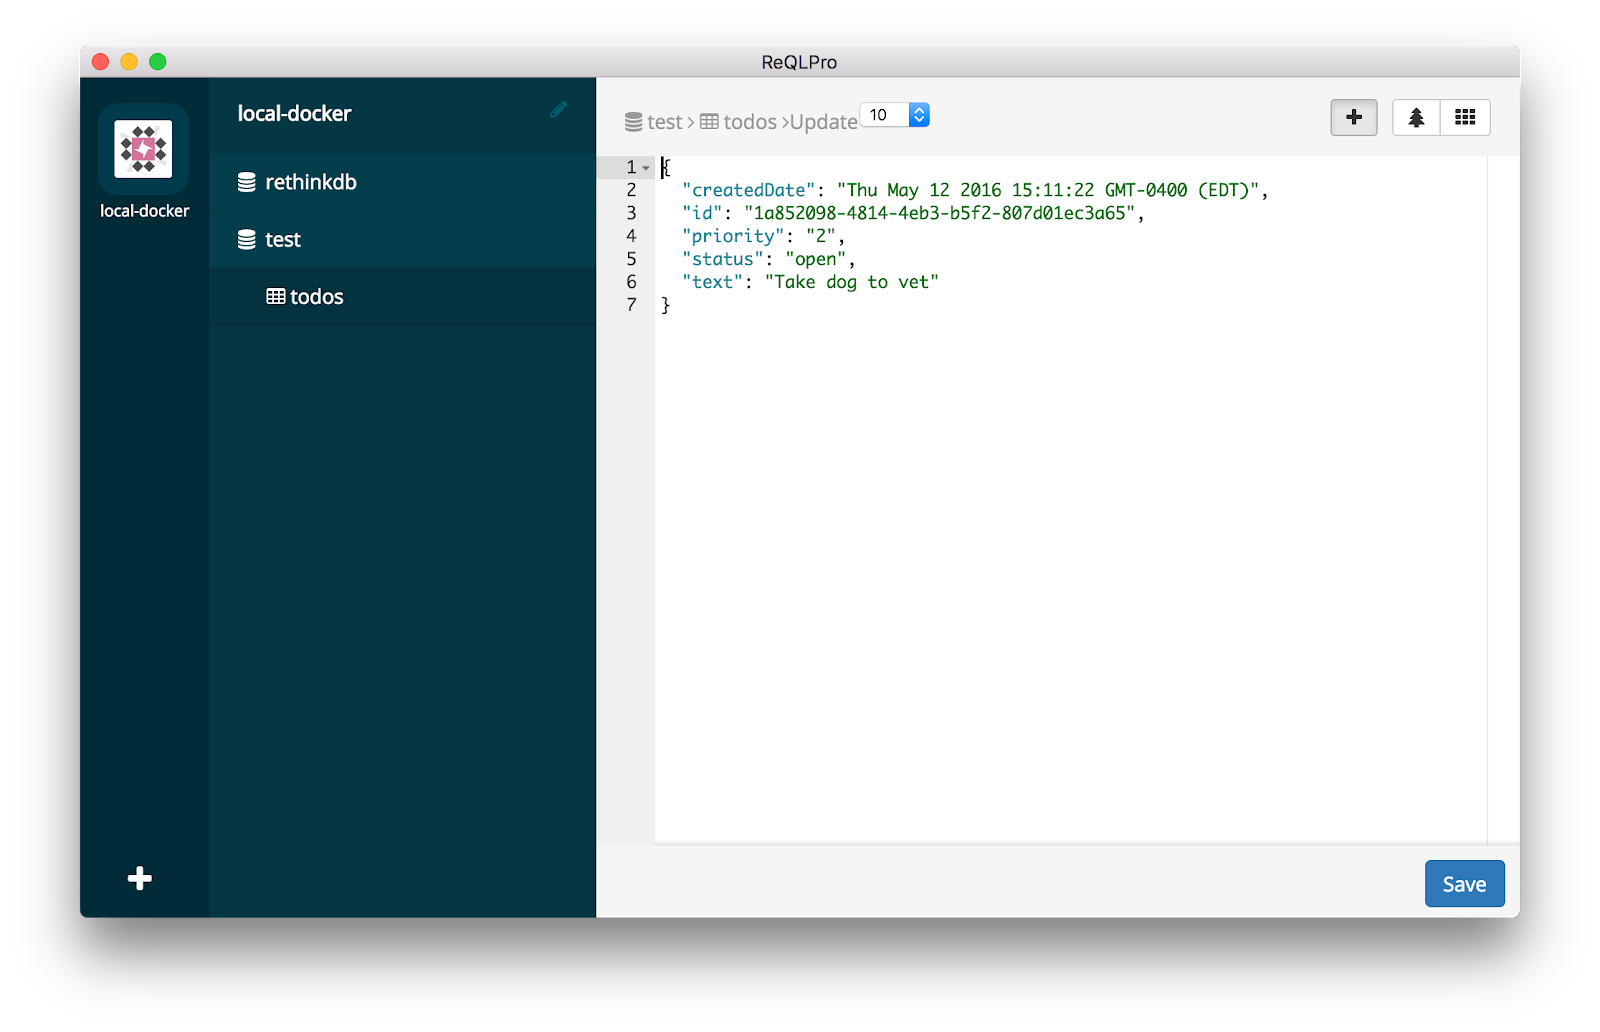The width and height of the screenshot is (1600, 1032).
Task: Edit local-docker connection with pencil icon
Action: point(559,109)
